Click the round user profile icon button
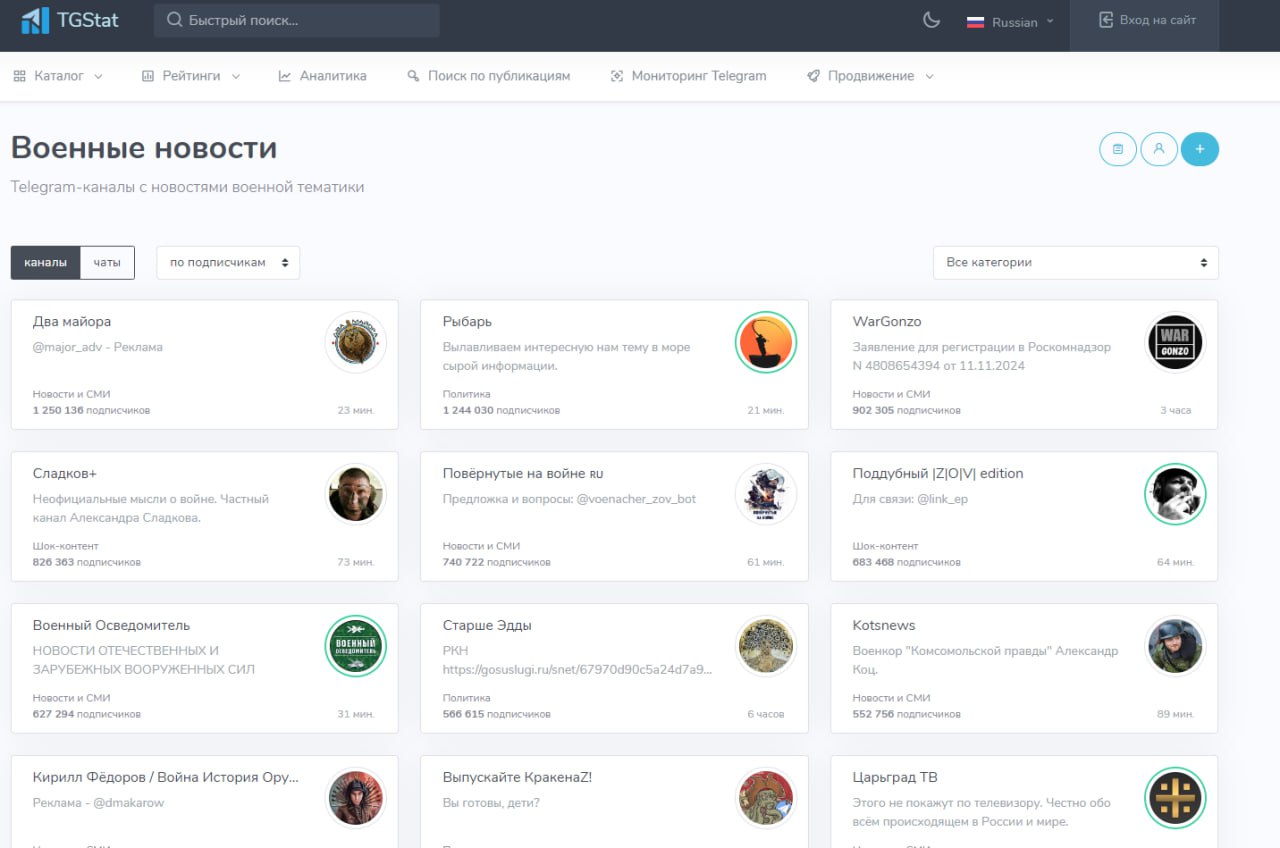This screenshot has height=848, width=1280. click(x=1159, y=149)
